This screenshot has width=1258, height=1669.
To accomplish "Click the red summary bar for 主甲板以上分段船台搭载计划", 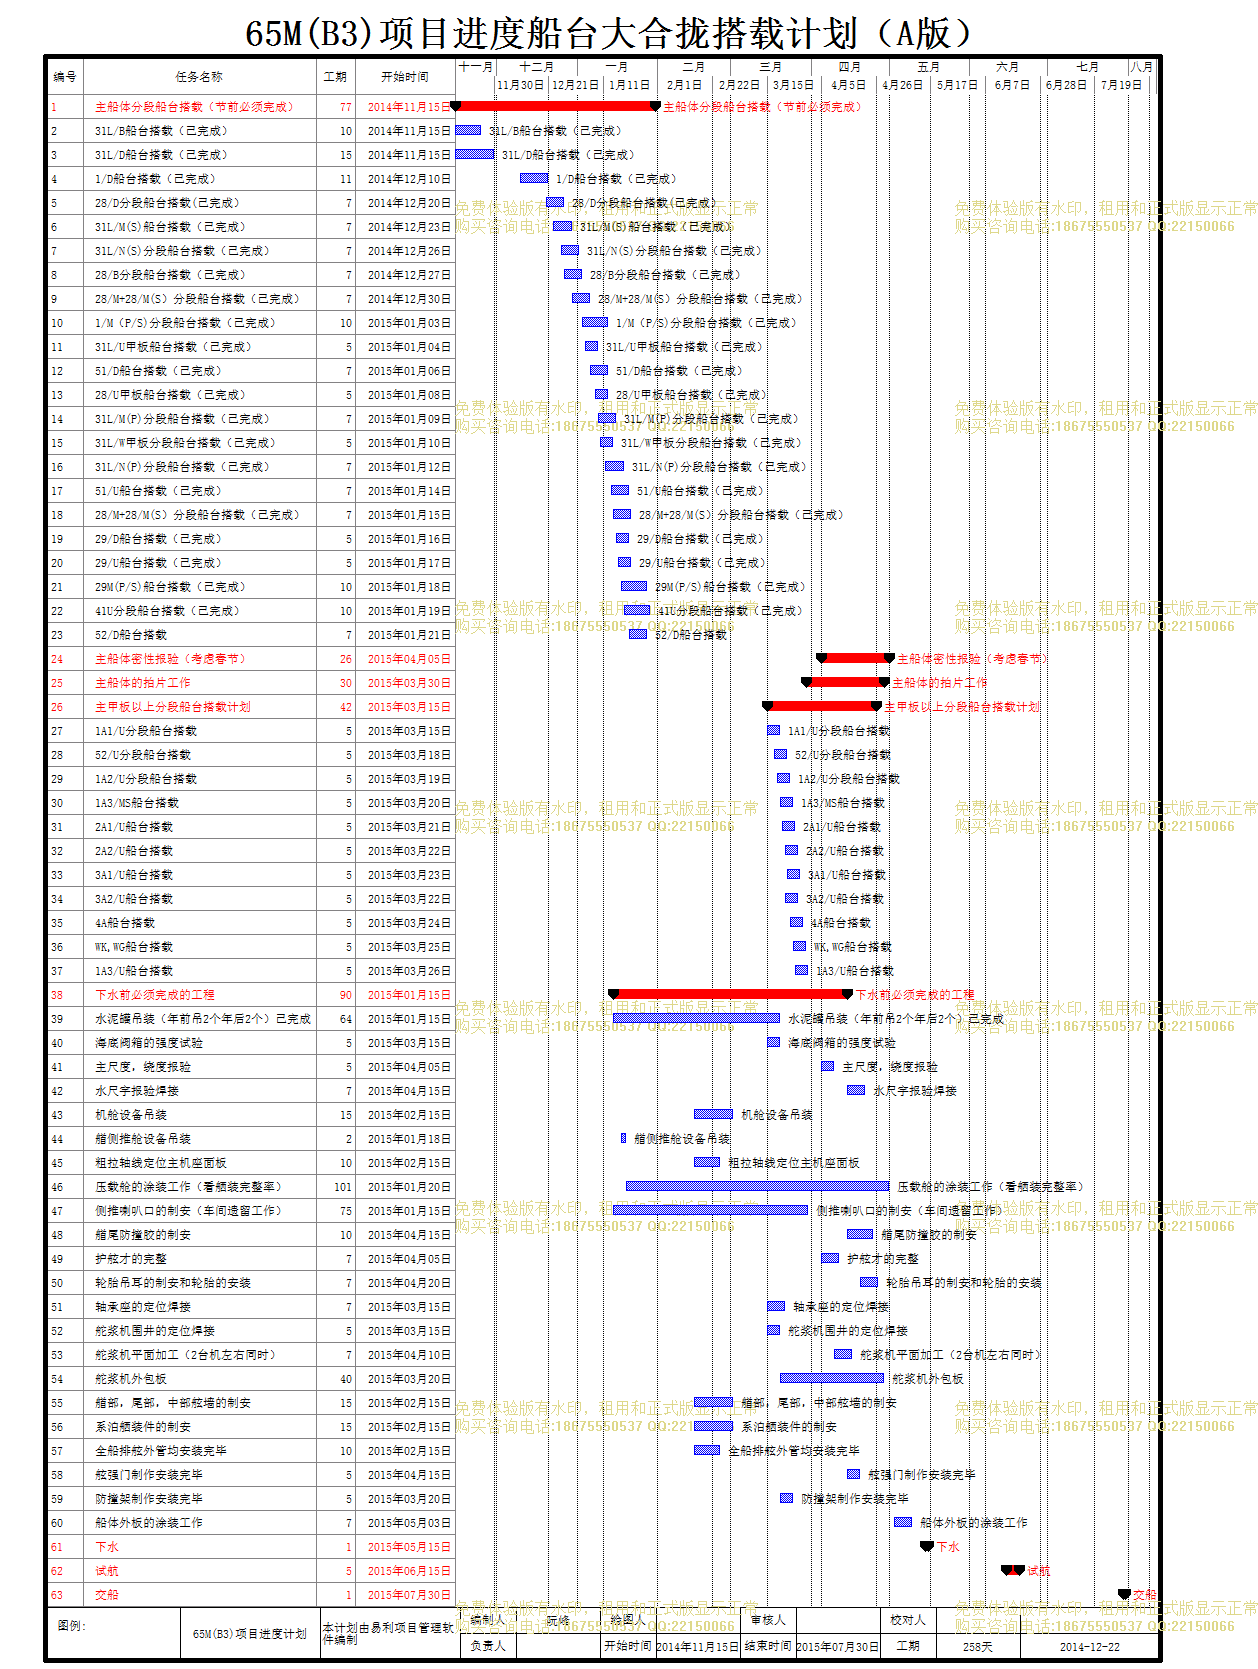I will [822, 705].
